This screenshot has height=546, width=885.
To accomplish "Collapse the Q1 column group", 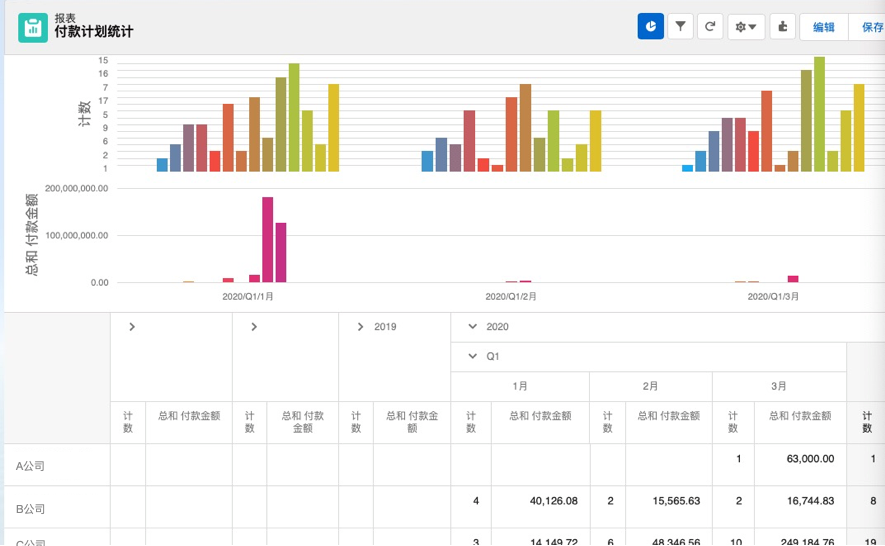I will pos(473,356).
